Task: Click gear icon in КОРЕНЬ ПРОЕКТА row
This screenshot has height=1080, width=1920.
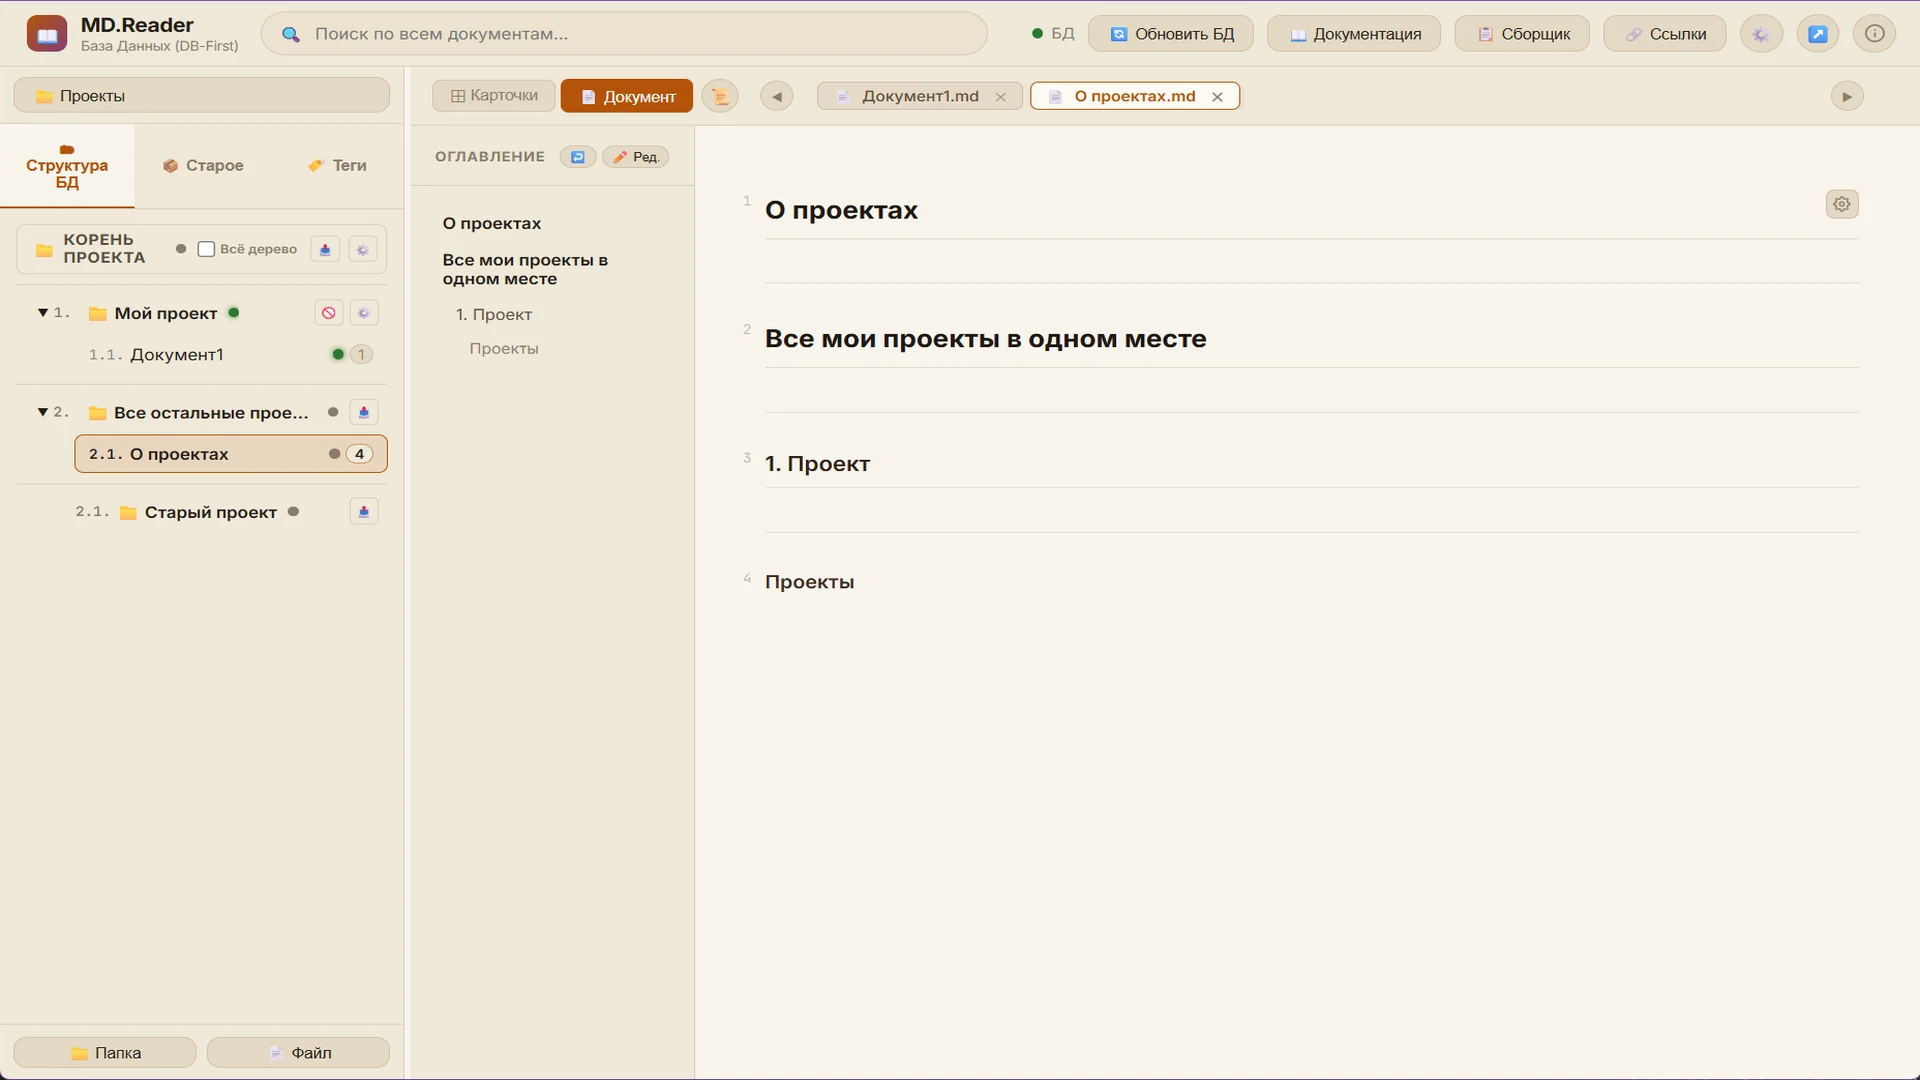Action: tap(363, 249)
